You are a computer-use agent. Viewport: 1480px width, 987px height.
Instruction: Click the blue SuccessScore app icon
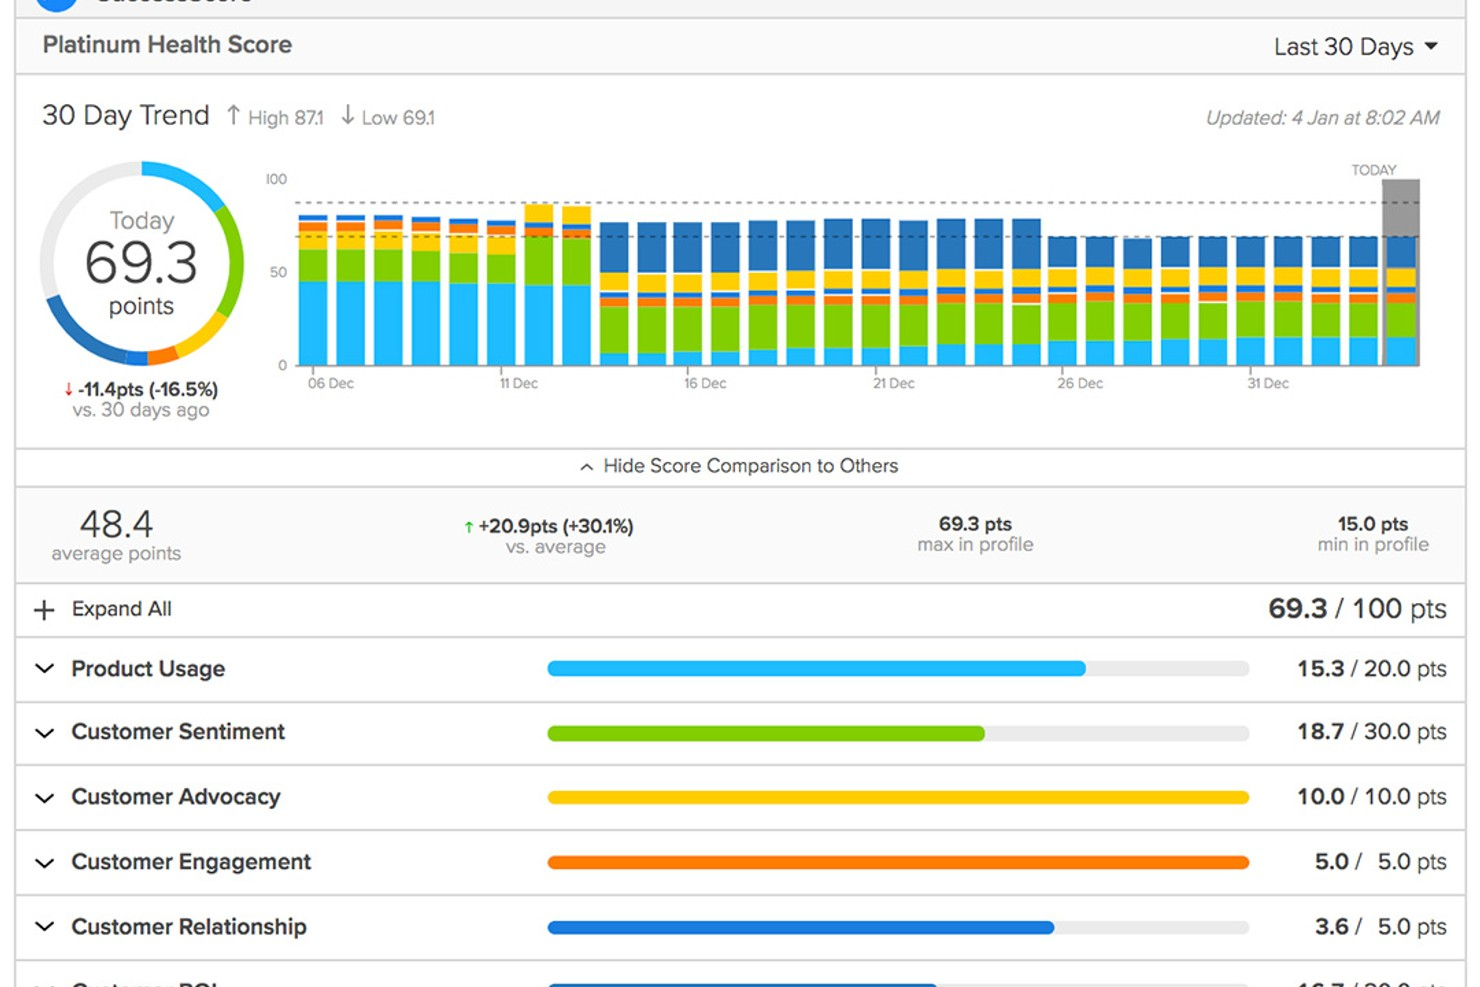point(56,6)
